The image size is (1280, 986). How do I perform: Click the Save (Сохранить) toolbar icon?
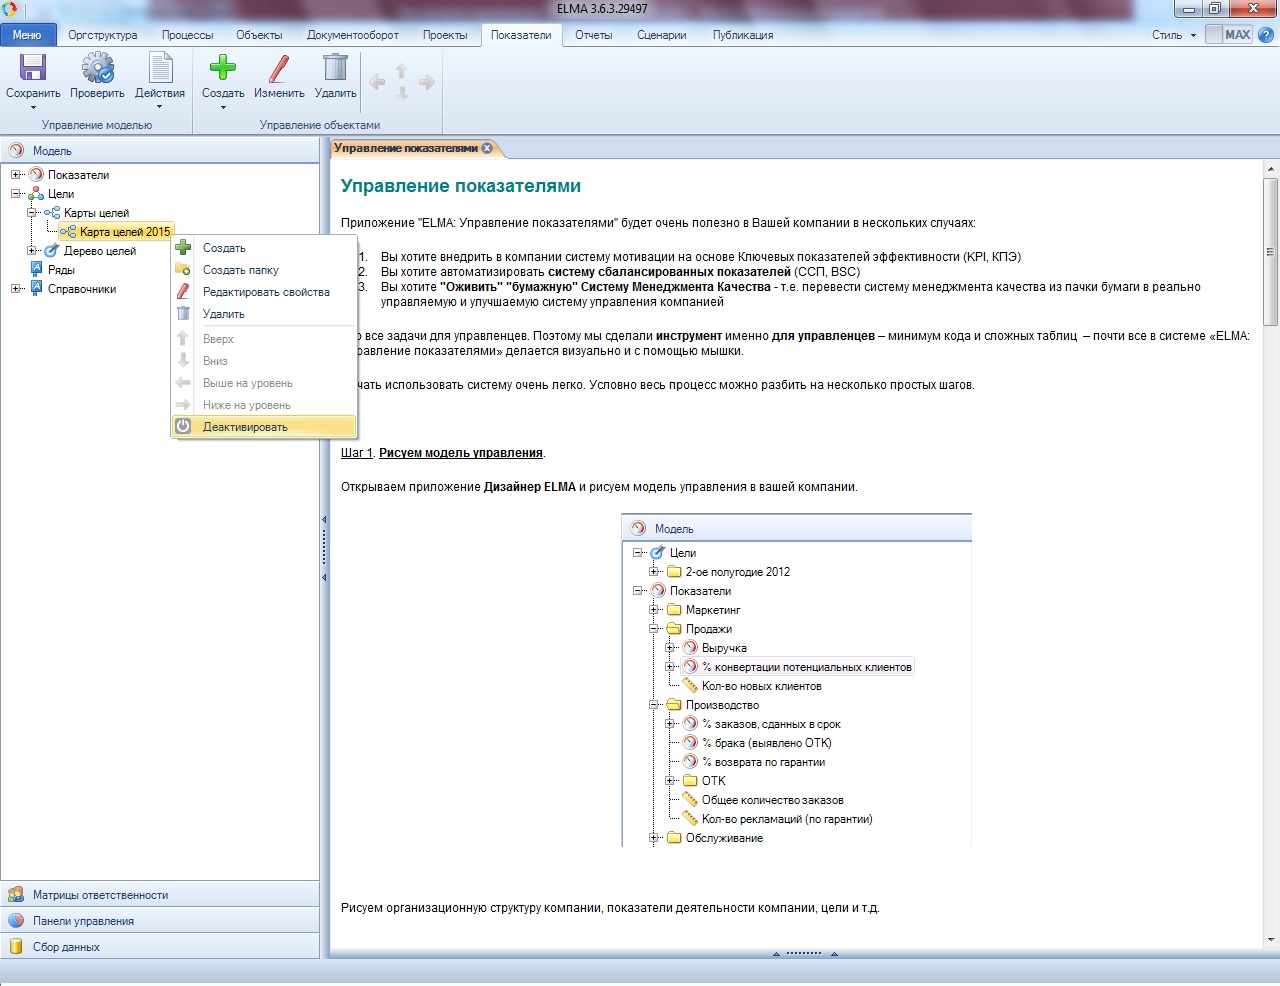click(x=33, y=68)
